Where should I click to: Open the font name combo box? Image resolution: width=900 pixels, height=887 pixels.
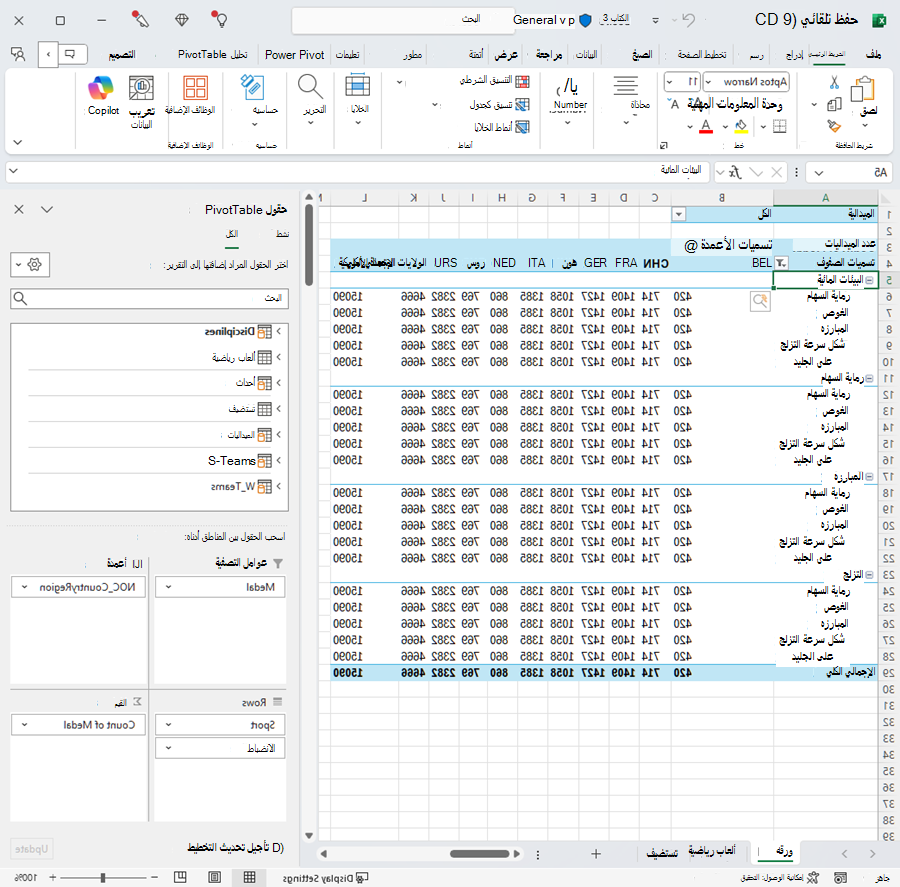746,82
